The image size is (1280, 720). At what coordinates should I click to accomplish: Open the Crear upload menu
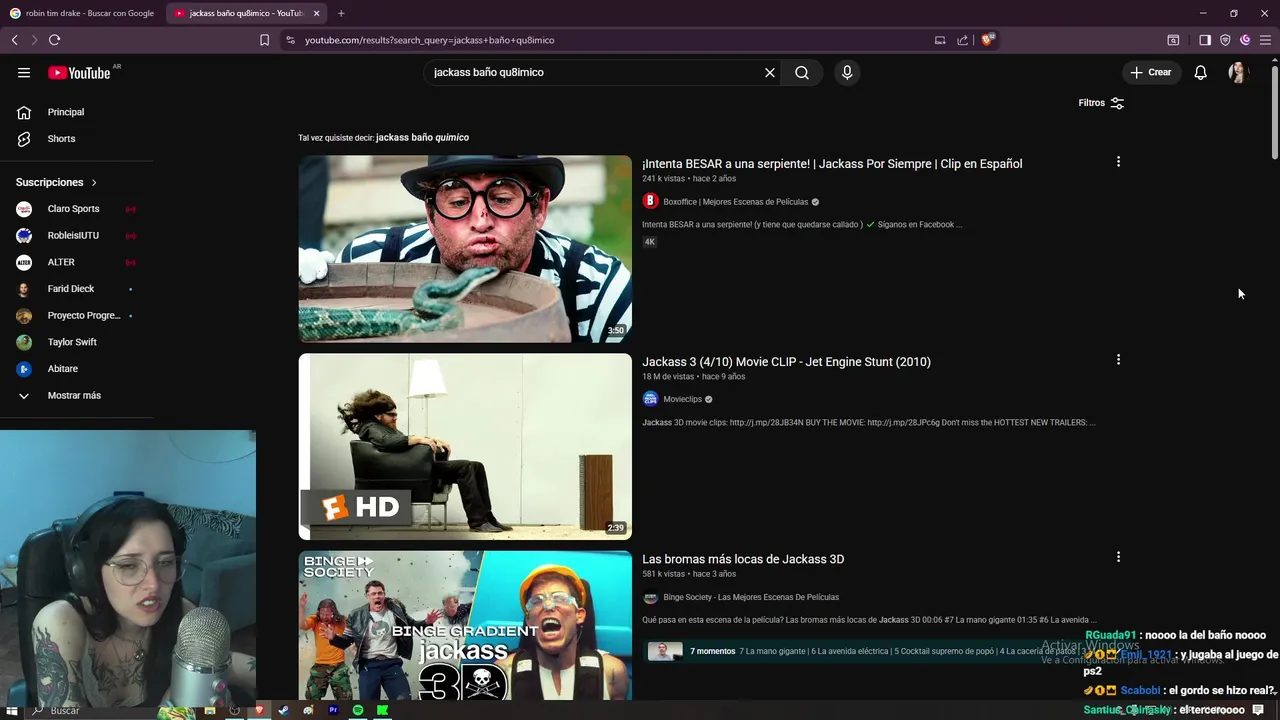[x=1151, y=72]
